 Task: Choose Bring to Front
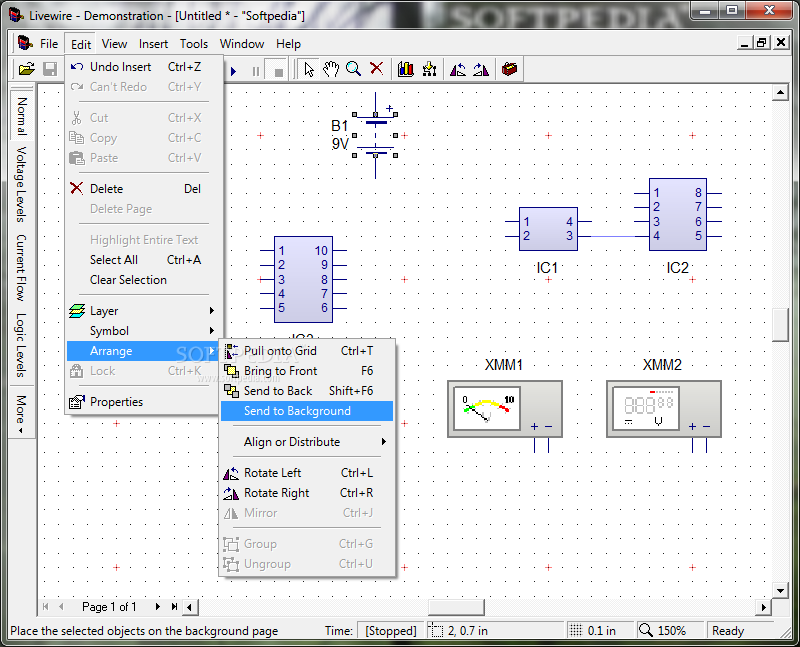(x=307, y=371)
